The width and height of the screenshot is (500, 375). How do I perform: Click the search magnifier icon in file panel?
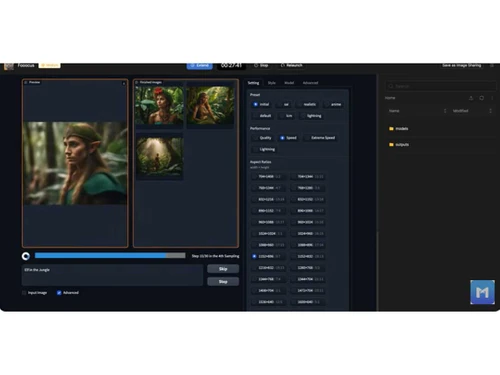click(x=391, y=86)
